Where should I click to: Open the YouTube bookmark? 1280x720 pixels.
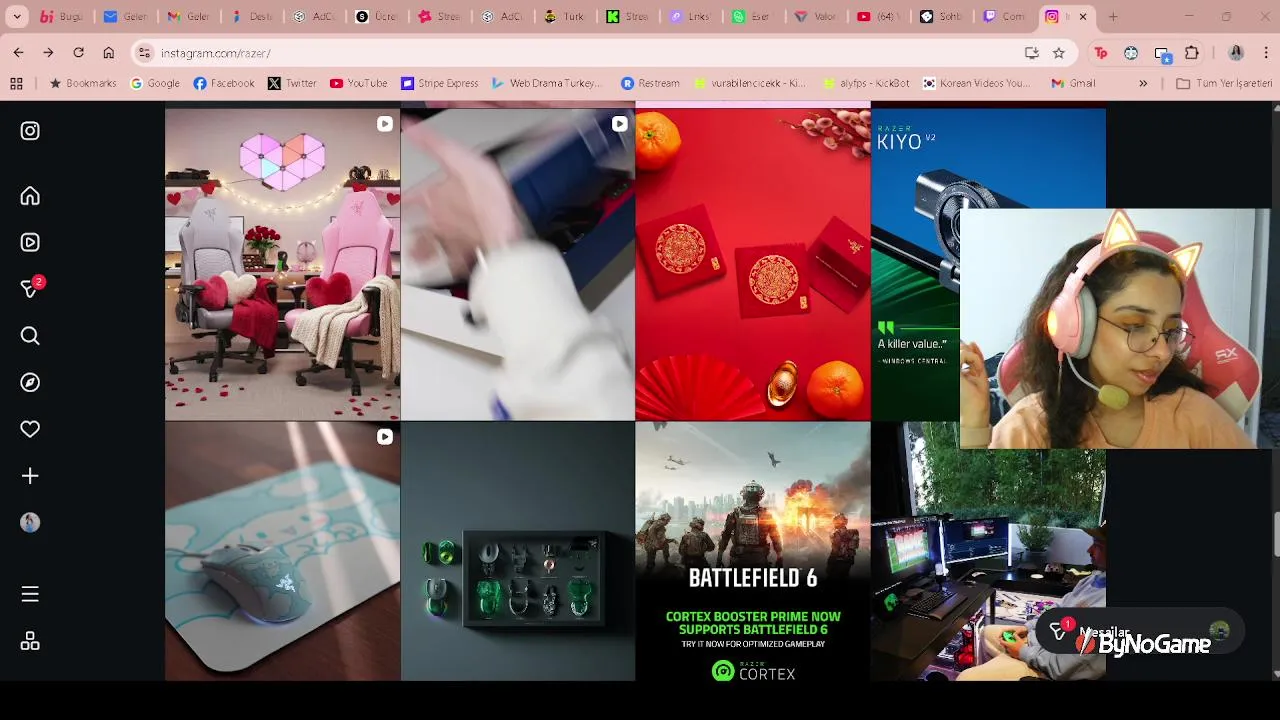pos(358,84)
